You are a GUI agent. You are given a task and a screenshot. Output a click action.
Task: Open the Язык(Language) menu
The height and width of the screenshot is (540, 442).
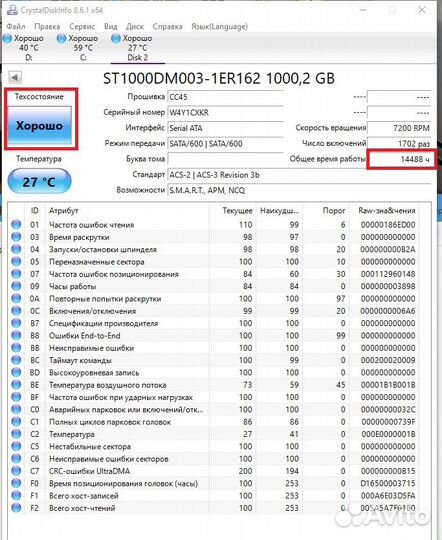(219, 27)
